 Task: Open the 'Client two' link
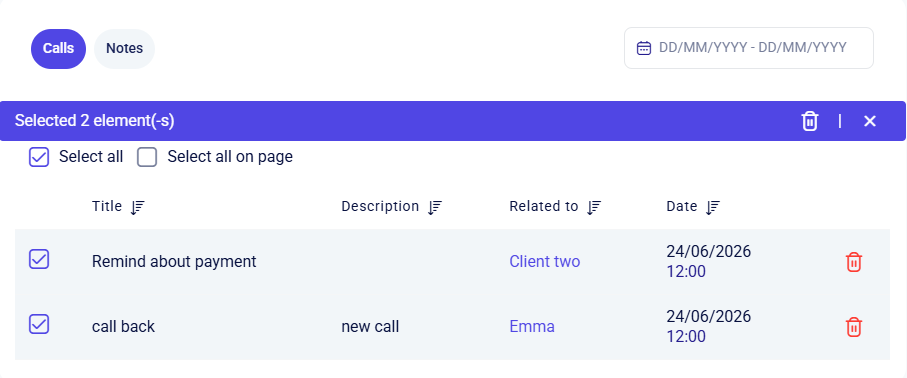tap(544, 262)
